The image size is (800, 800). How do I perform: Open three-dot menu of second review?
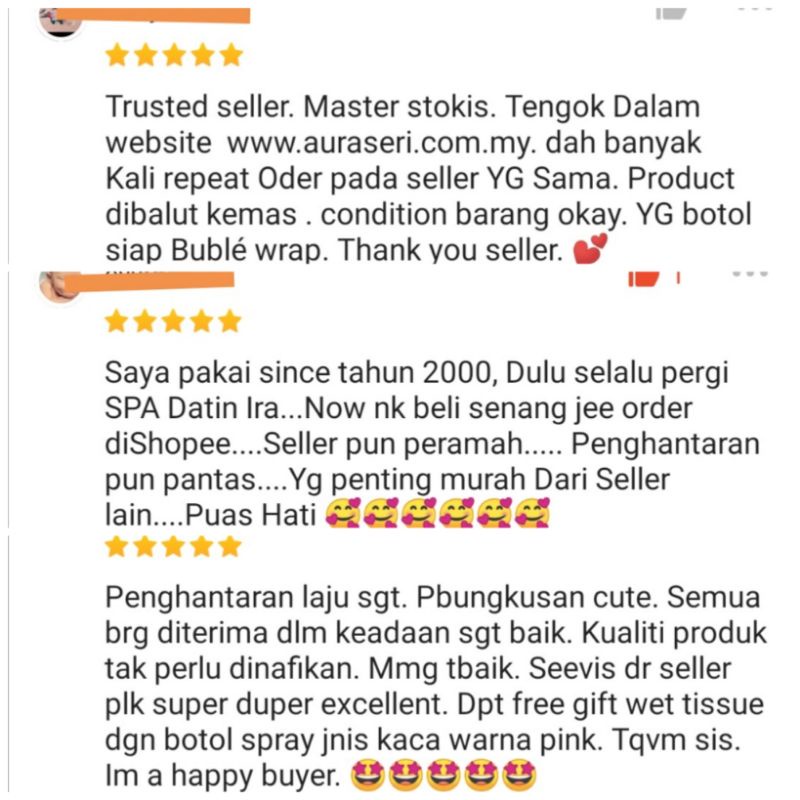pos(750,274)
